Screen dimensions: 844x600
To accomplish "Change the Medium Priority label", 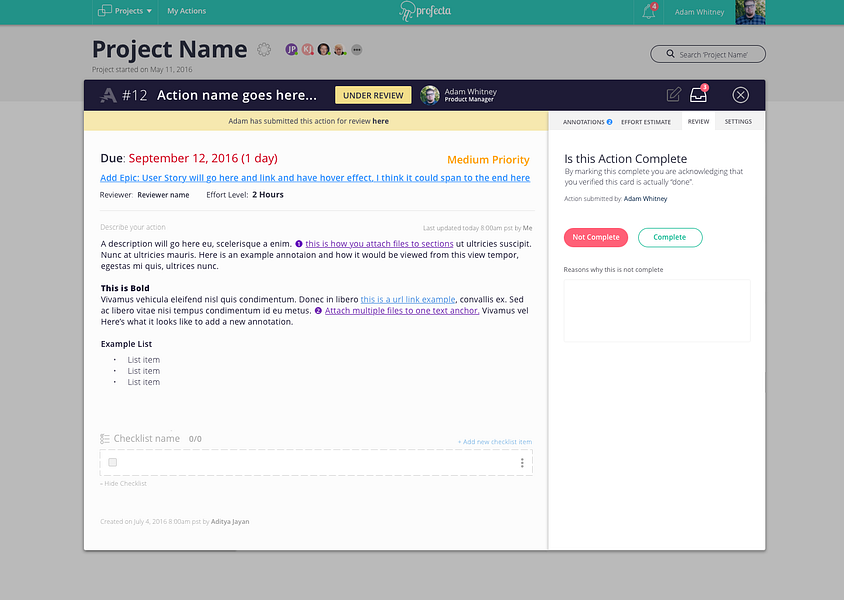I will [x=488, y=160].
